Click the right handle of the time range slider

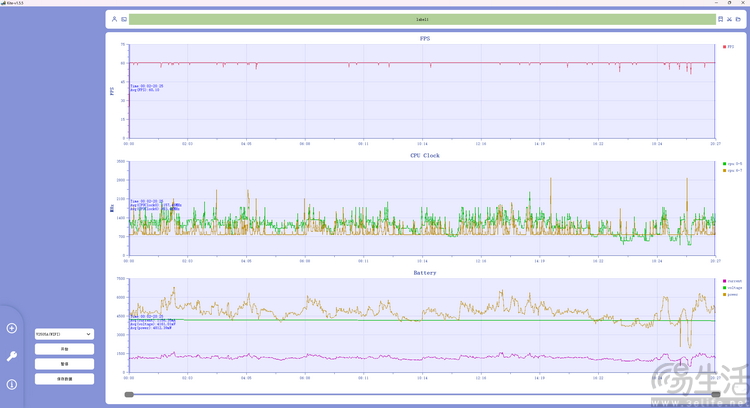click(x=714, y=395)
